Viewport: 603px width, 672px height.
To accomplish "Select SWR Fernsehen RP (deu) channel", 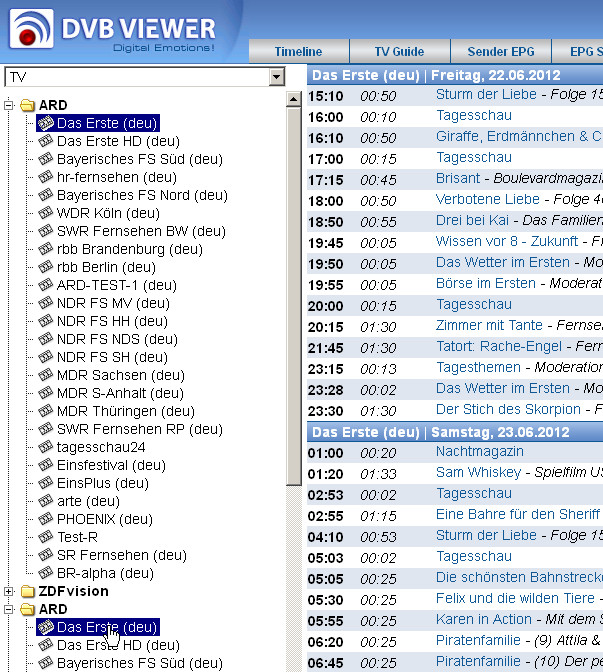I will point(140,429).
